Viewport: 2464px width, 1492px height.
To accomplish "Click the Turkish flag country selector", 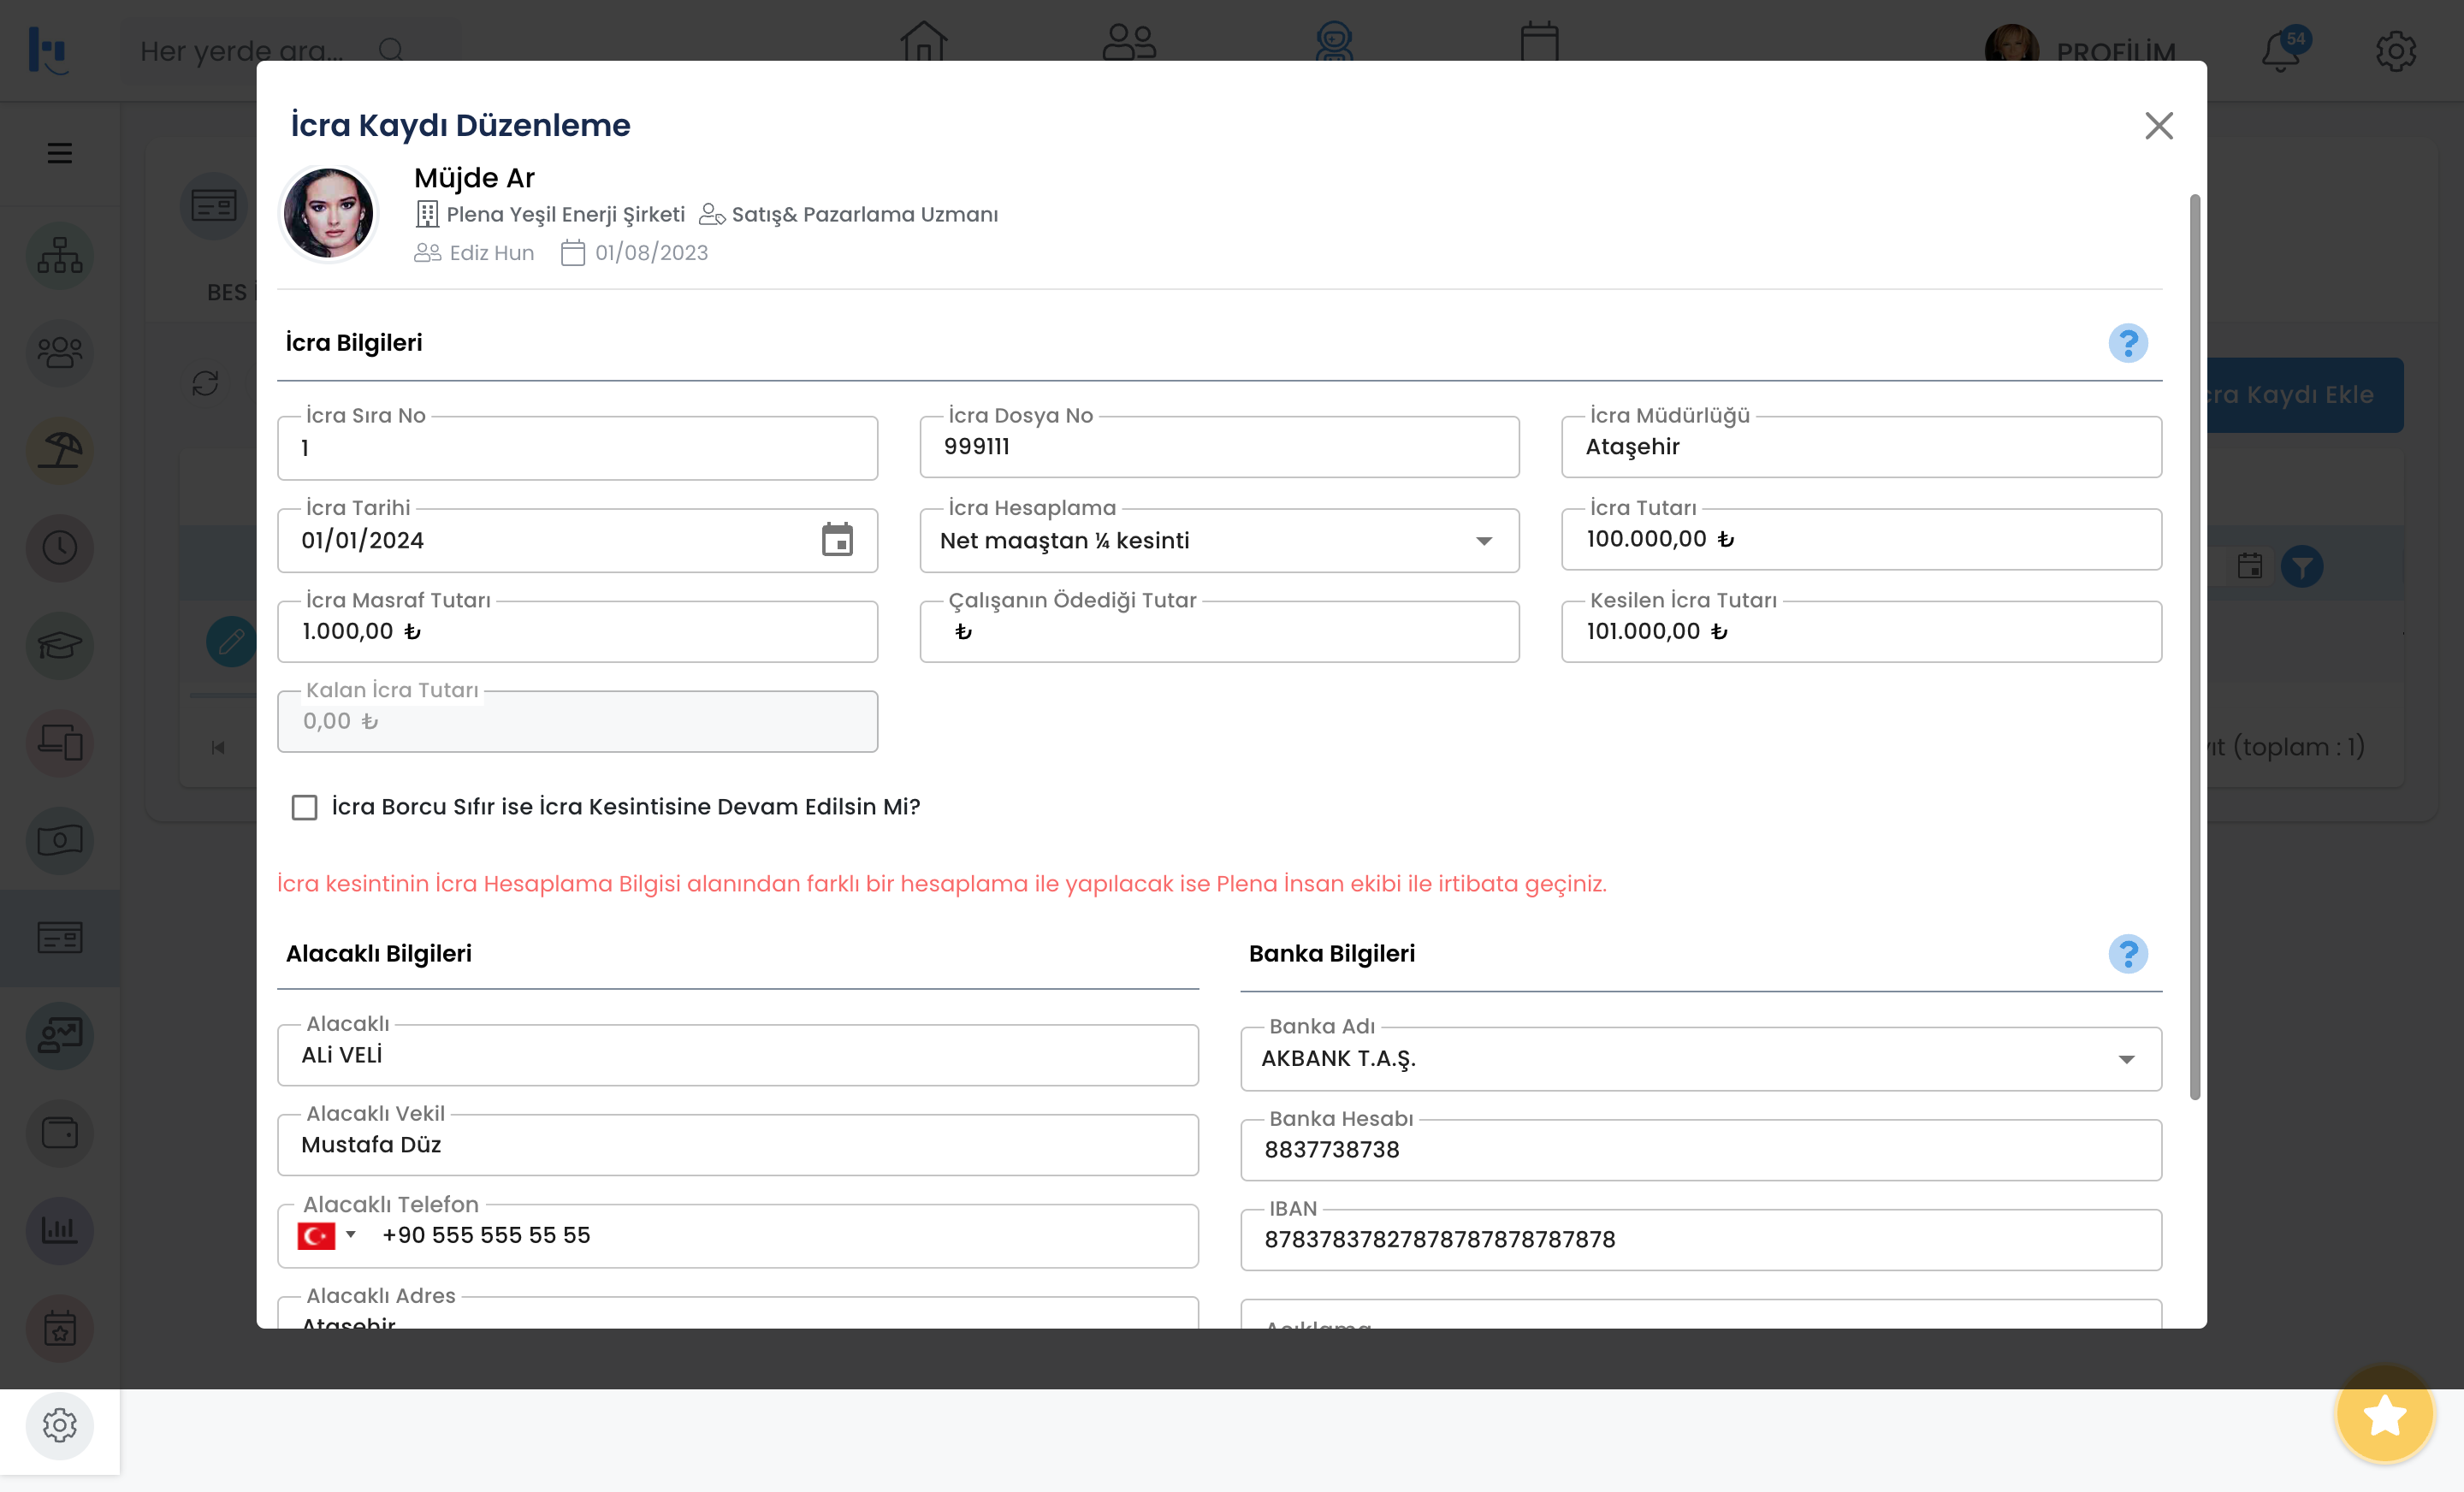I will coord(316,1236).
